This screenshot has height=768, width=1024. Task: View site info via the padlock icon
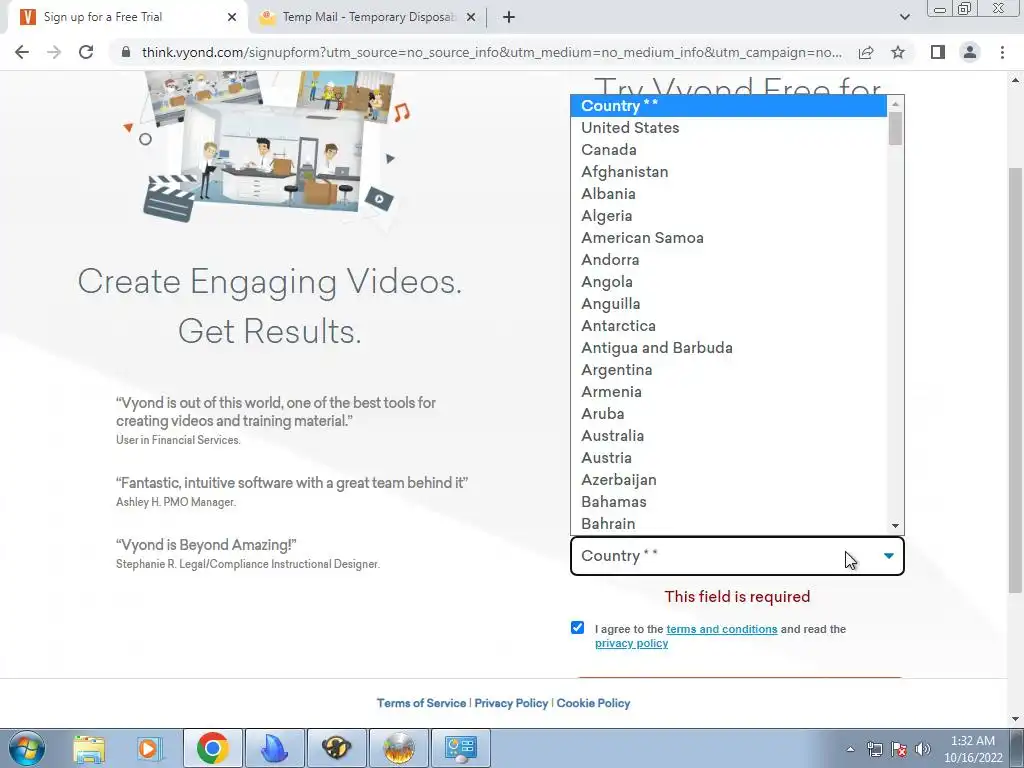tap(126, 52)
